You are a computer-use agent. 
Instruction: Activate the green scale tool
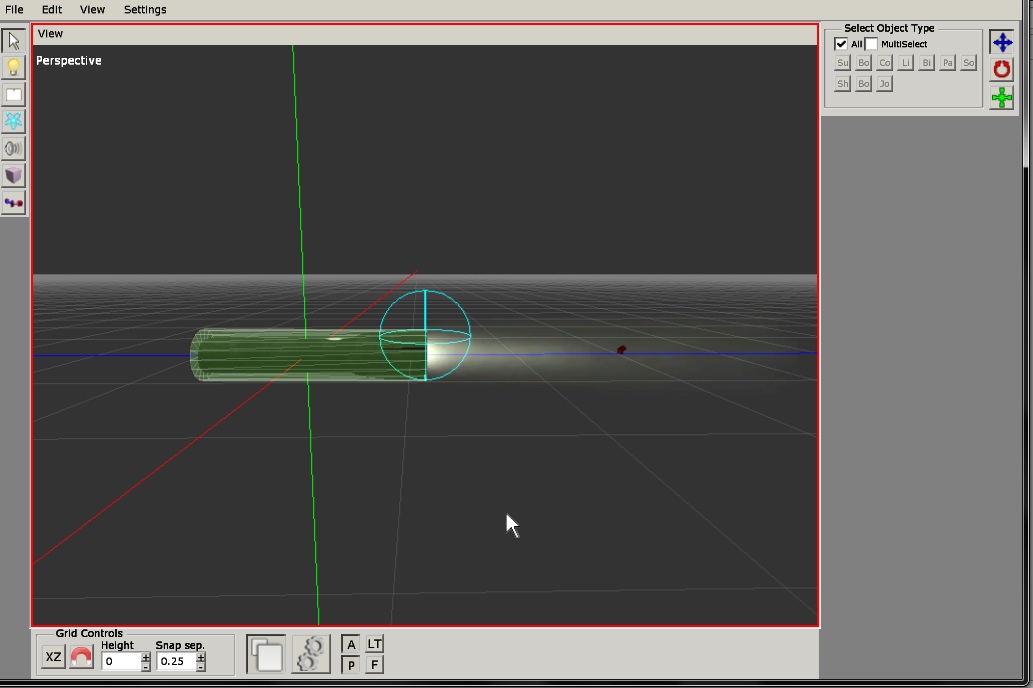(1001, 97)
